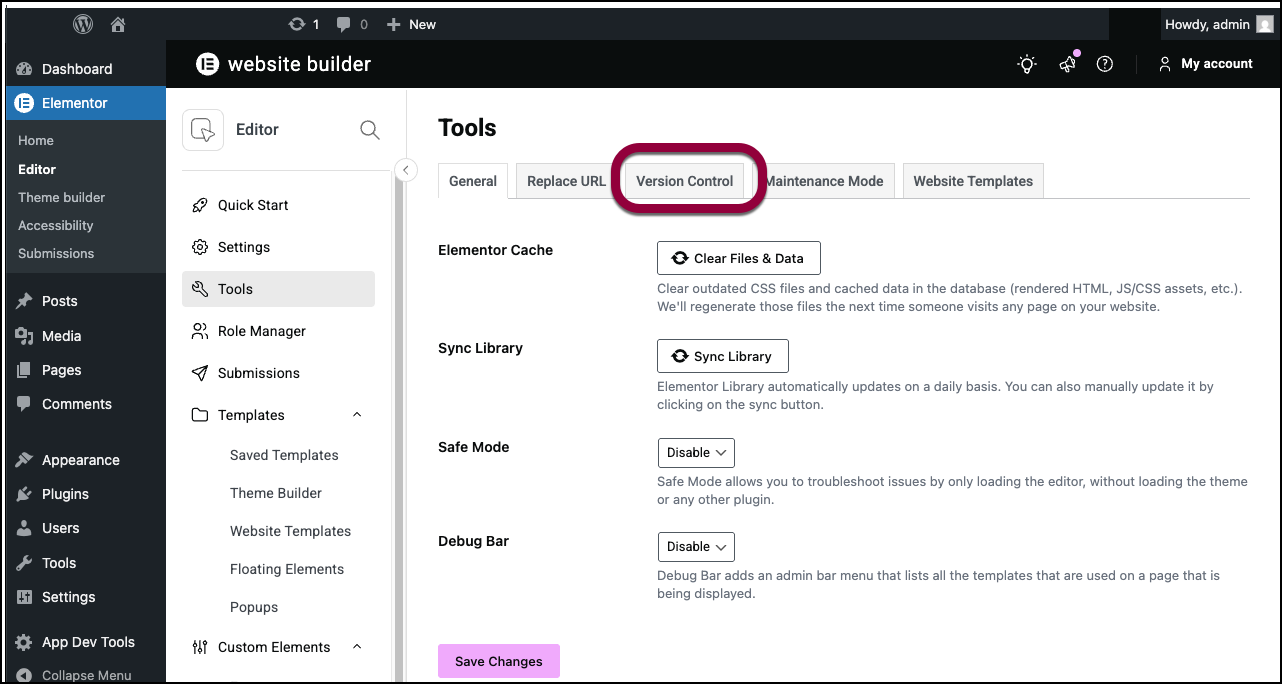Click the Elementor logo in website builder header

click(207, 64)
